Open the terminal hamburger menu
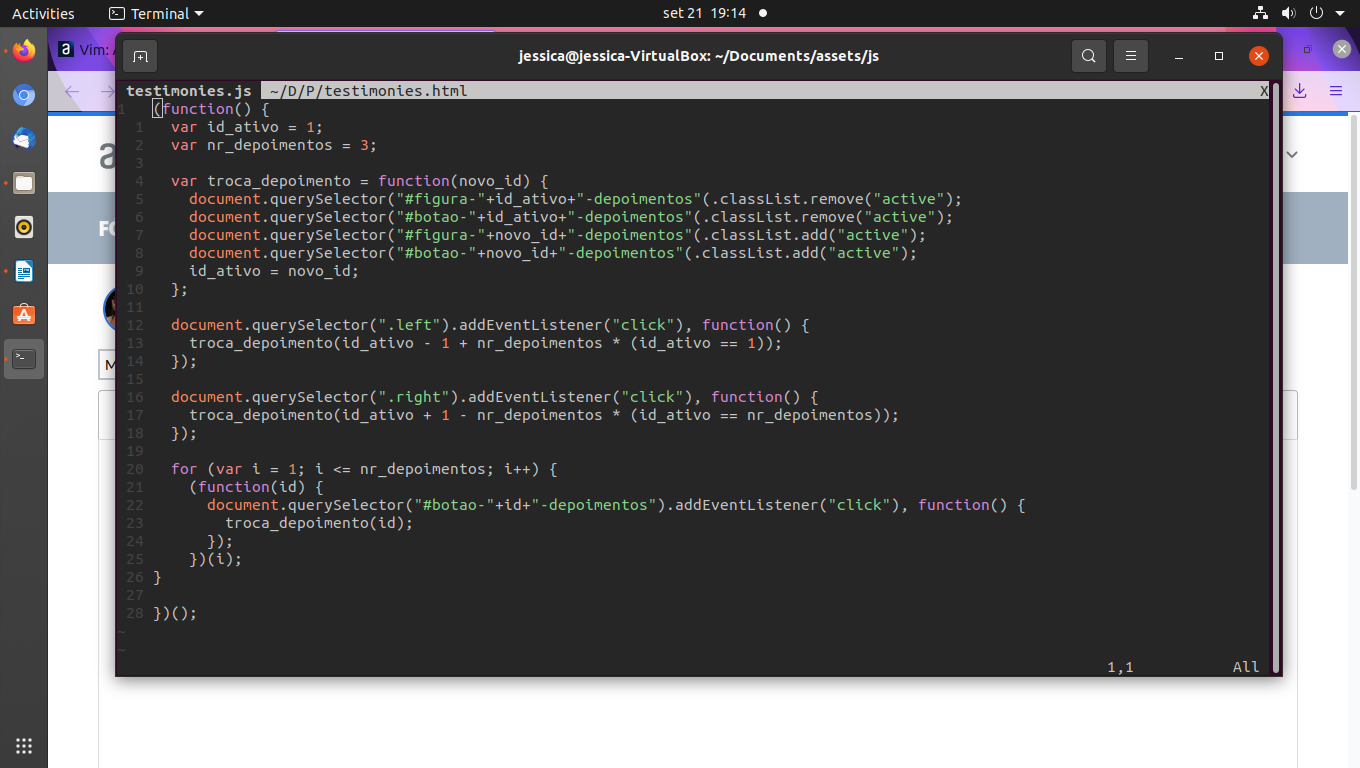Image resolution: width=1360 pixels, height=768 pixels. 1131,56
